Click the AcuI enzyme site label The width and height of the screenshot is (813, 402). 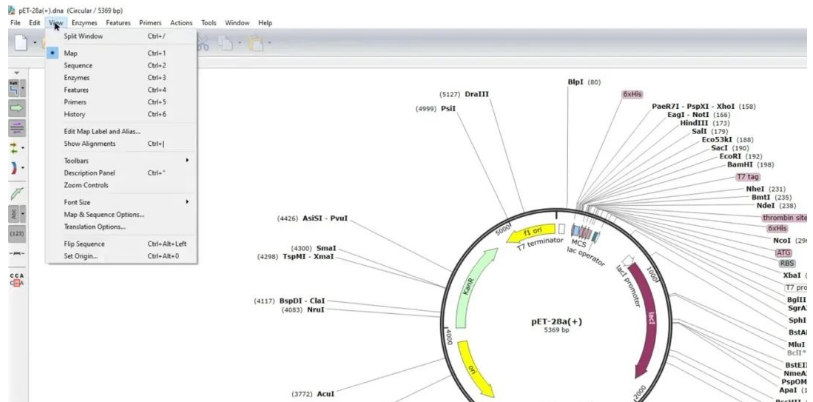[326, 394]
